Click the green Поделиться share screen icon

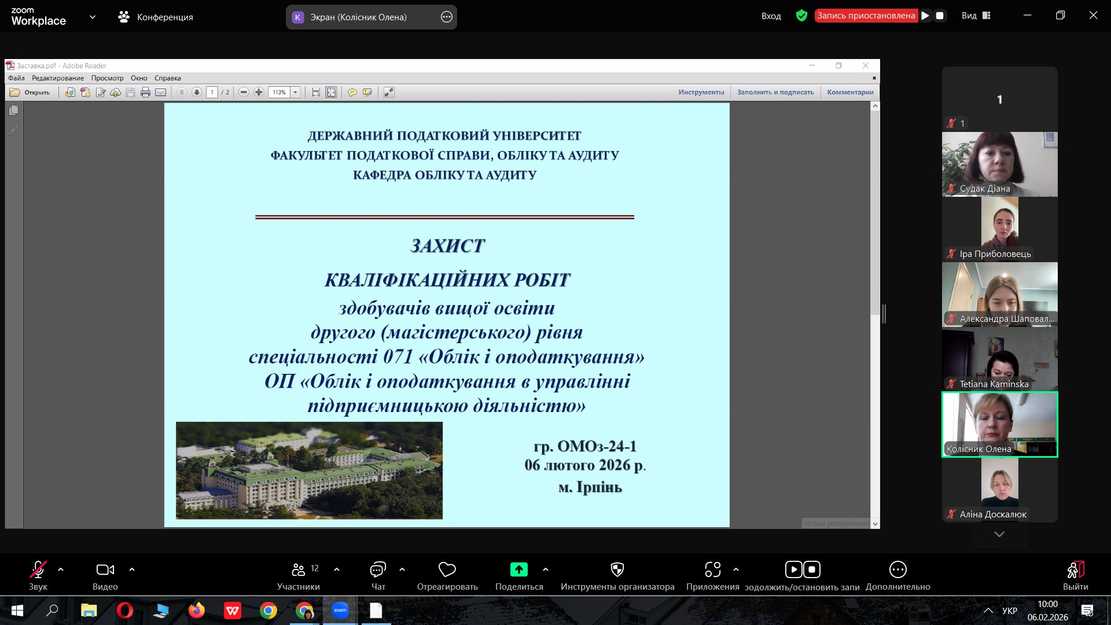click(519, 570)
